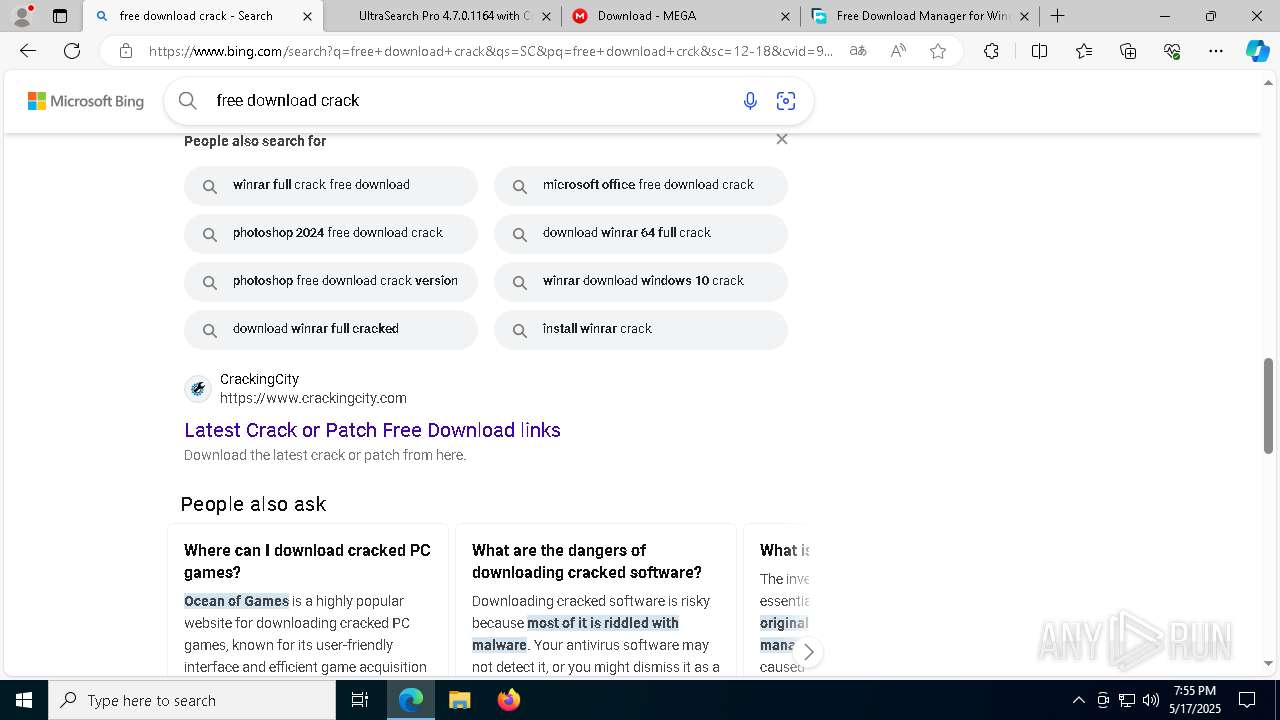1280x720 pixels.
Task: Show next People also ask card
Action: [808, 652]
